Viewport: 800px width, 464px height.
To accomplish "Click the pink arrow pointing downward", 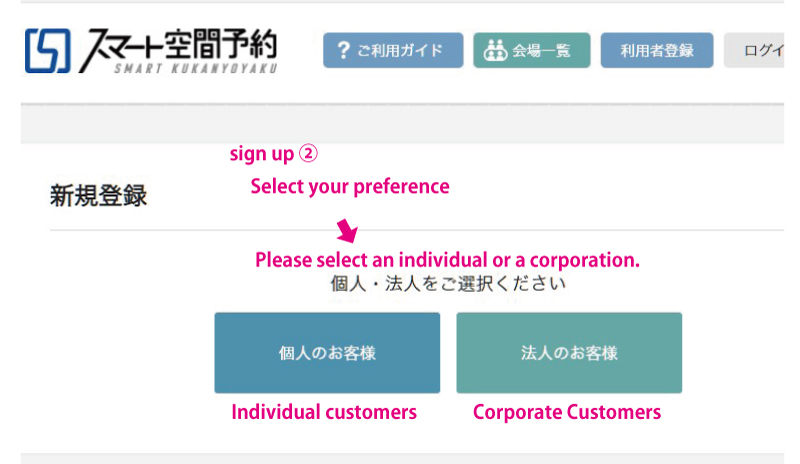I will pyautogui.click(x=347, y=231).
